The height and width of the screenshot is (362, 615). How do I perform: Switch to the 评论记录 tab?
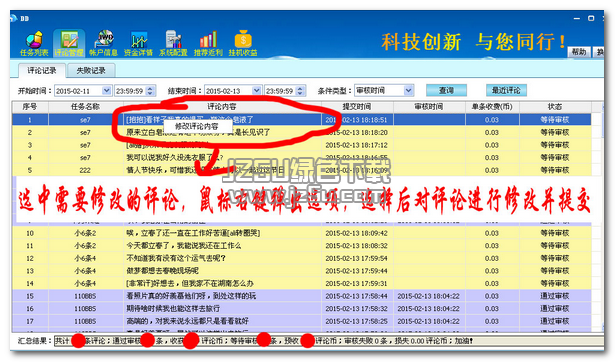click(x=42, y=71)
